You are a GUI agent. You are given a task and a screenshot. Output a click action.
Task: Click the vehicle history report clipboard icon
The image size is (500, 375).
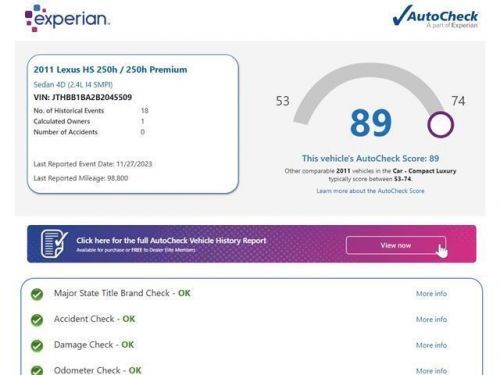(x=54, y=244)
